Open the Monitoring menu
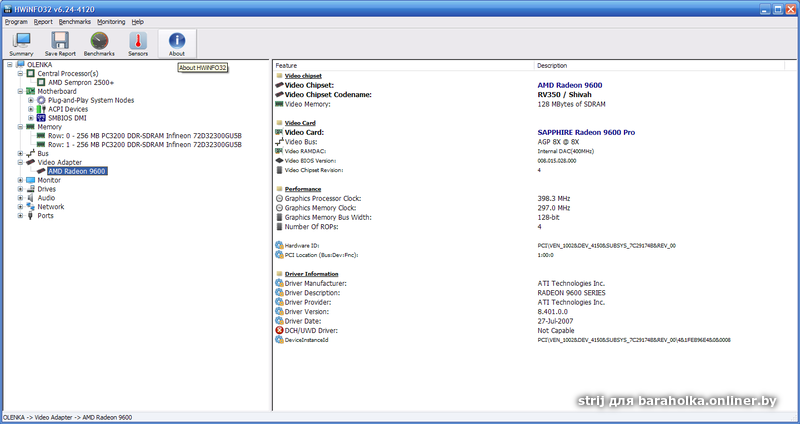This screenshot has height=424, width=800. tap(111, 22)
